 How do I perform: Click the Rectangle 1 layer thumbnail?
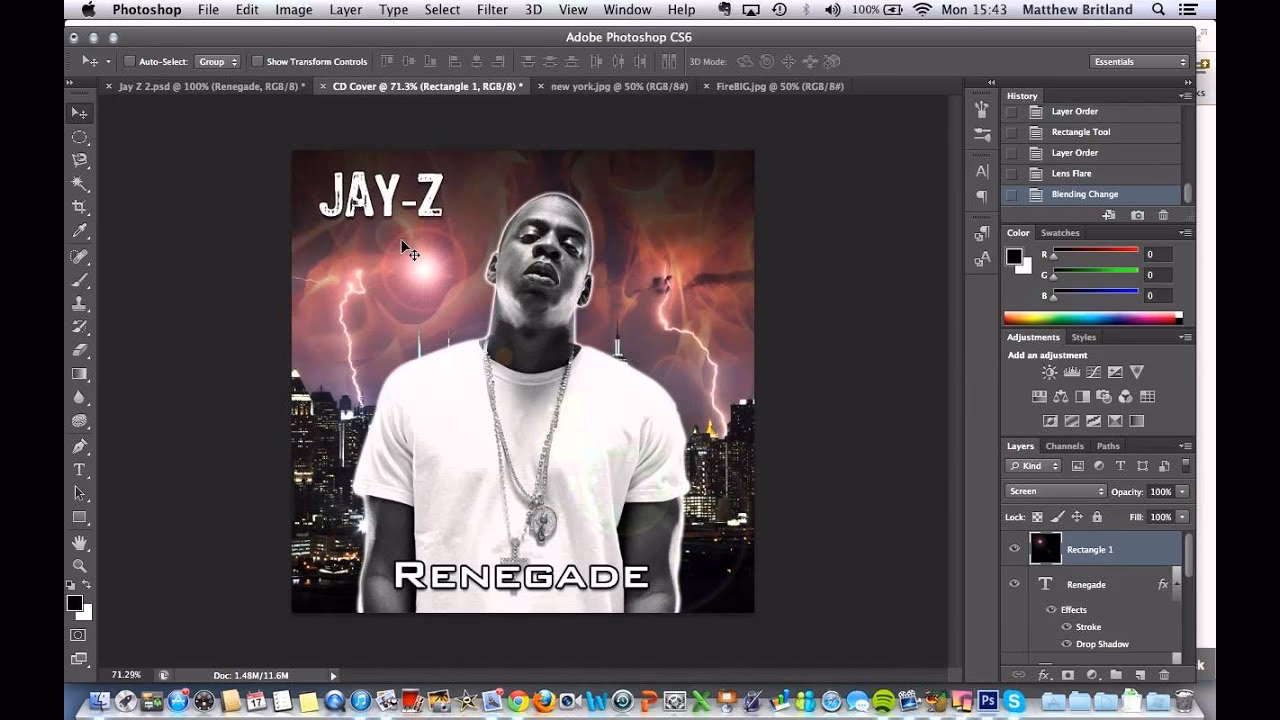point(1045,548)
